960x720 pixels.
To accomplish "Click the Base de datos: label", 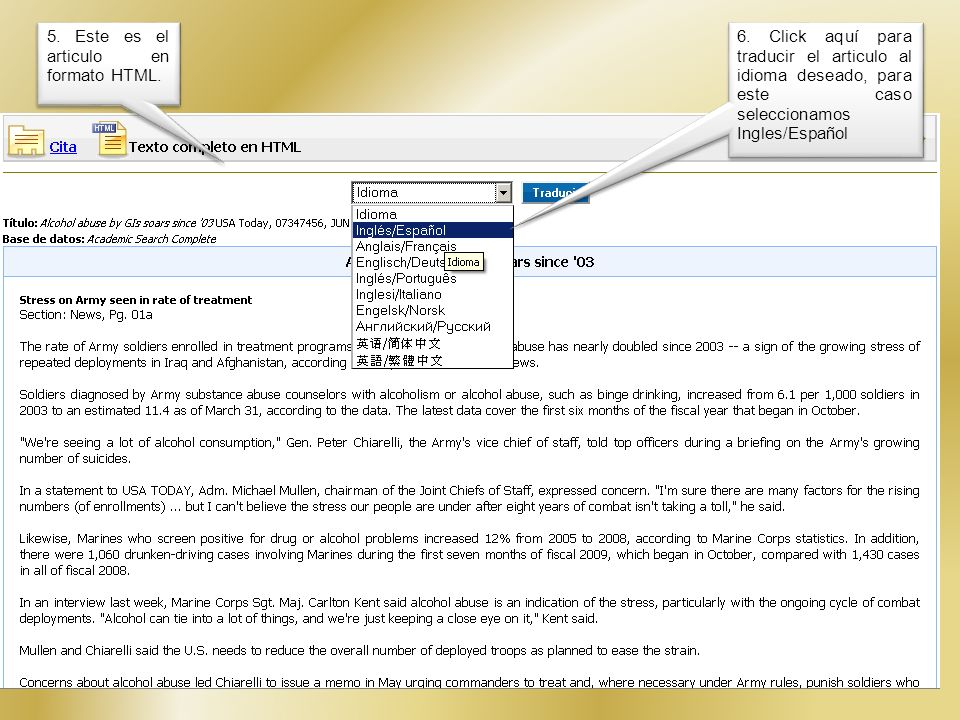I will 43,239.
